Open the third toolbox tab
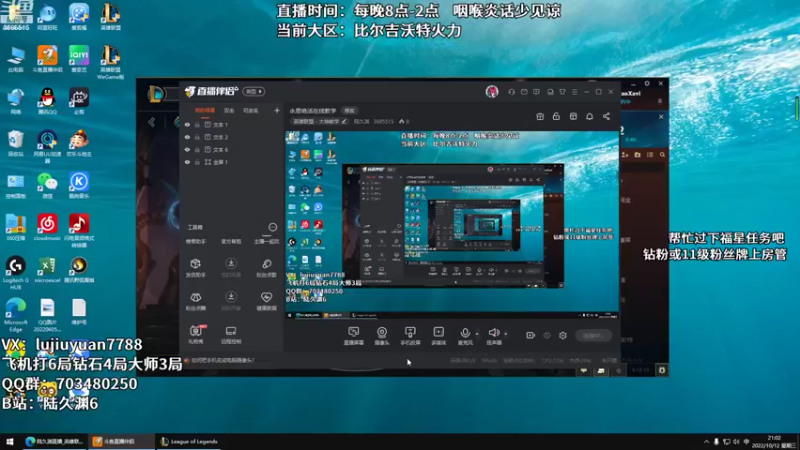 (266, 241)
